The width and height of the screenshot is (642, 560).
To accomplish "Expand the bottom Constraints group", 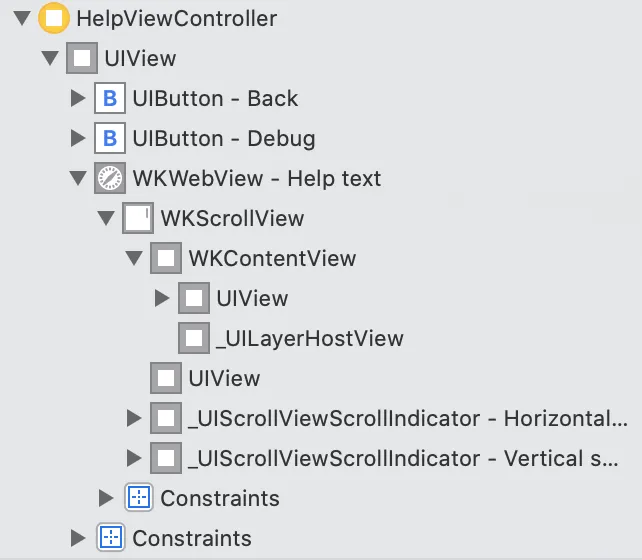I will click(x=78, y=538).
